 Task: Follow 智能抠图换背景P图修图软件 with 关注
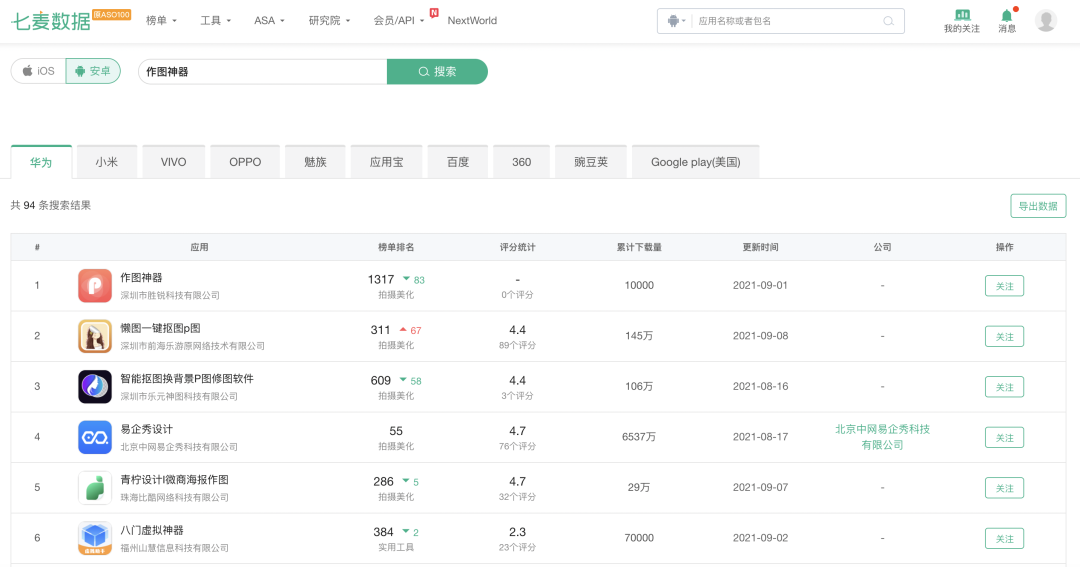pos(1004,387)
